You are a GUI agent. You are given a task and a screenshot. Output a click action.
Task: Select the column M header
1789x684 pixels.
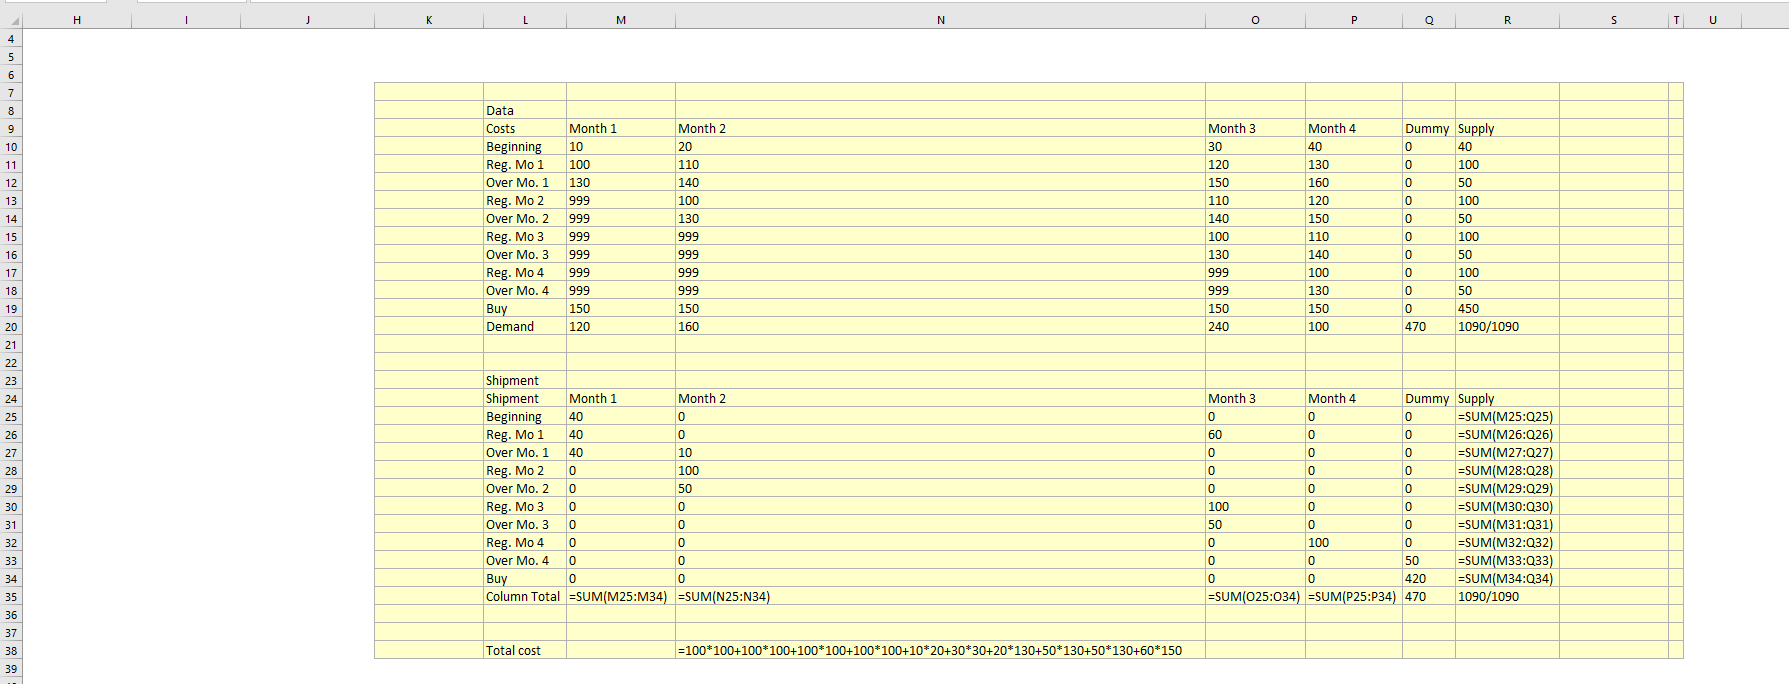pyautogui.click(x=620, y=20)
